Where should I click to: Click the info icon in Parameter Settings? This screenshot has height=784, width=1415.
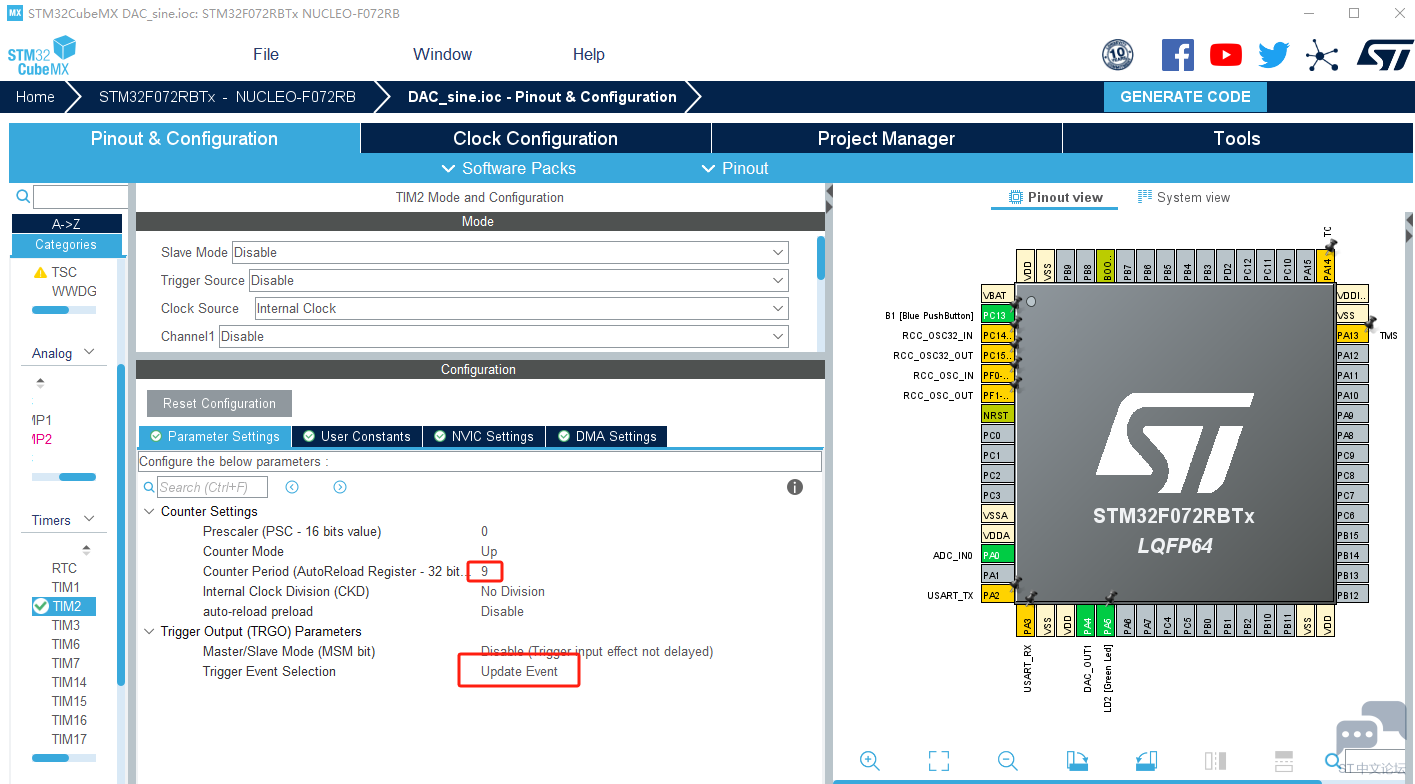coord(795,487)
